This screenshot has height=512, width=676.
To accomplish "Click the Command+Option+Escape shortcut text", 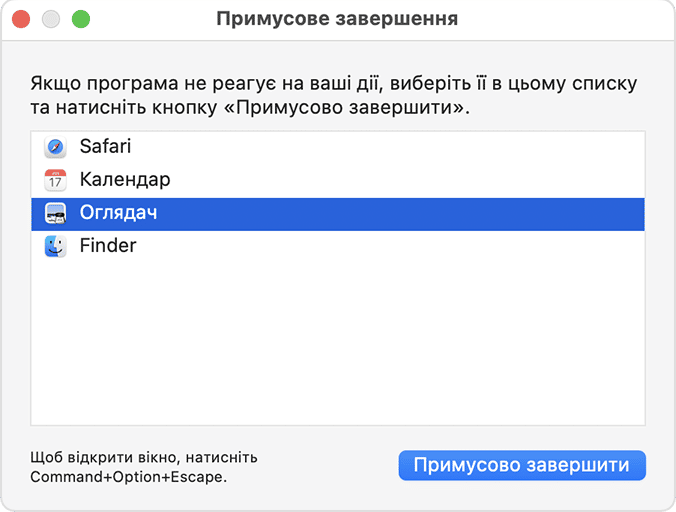I will [129, 477].
